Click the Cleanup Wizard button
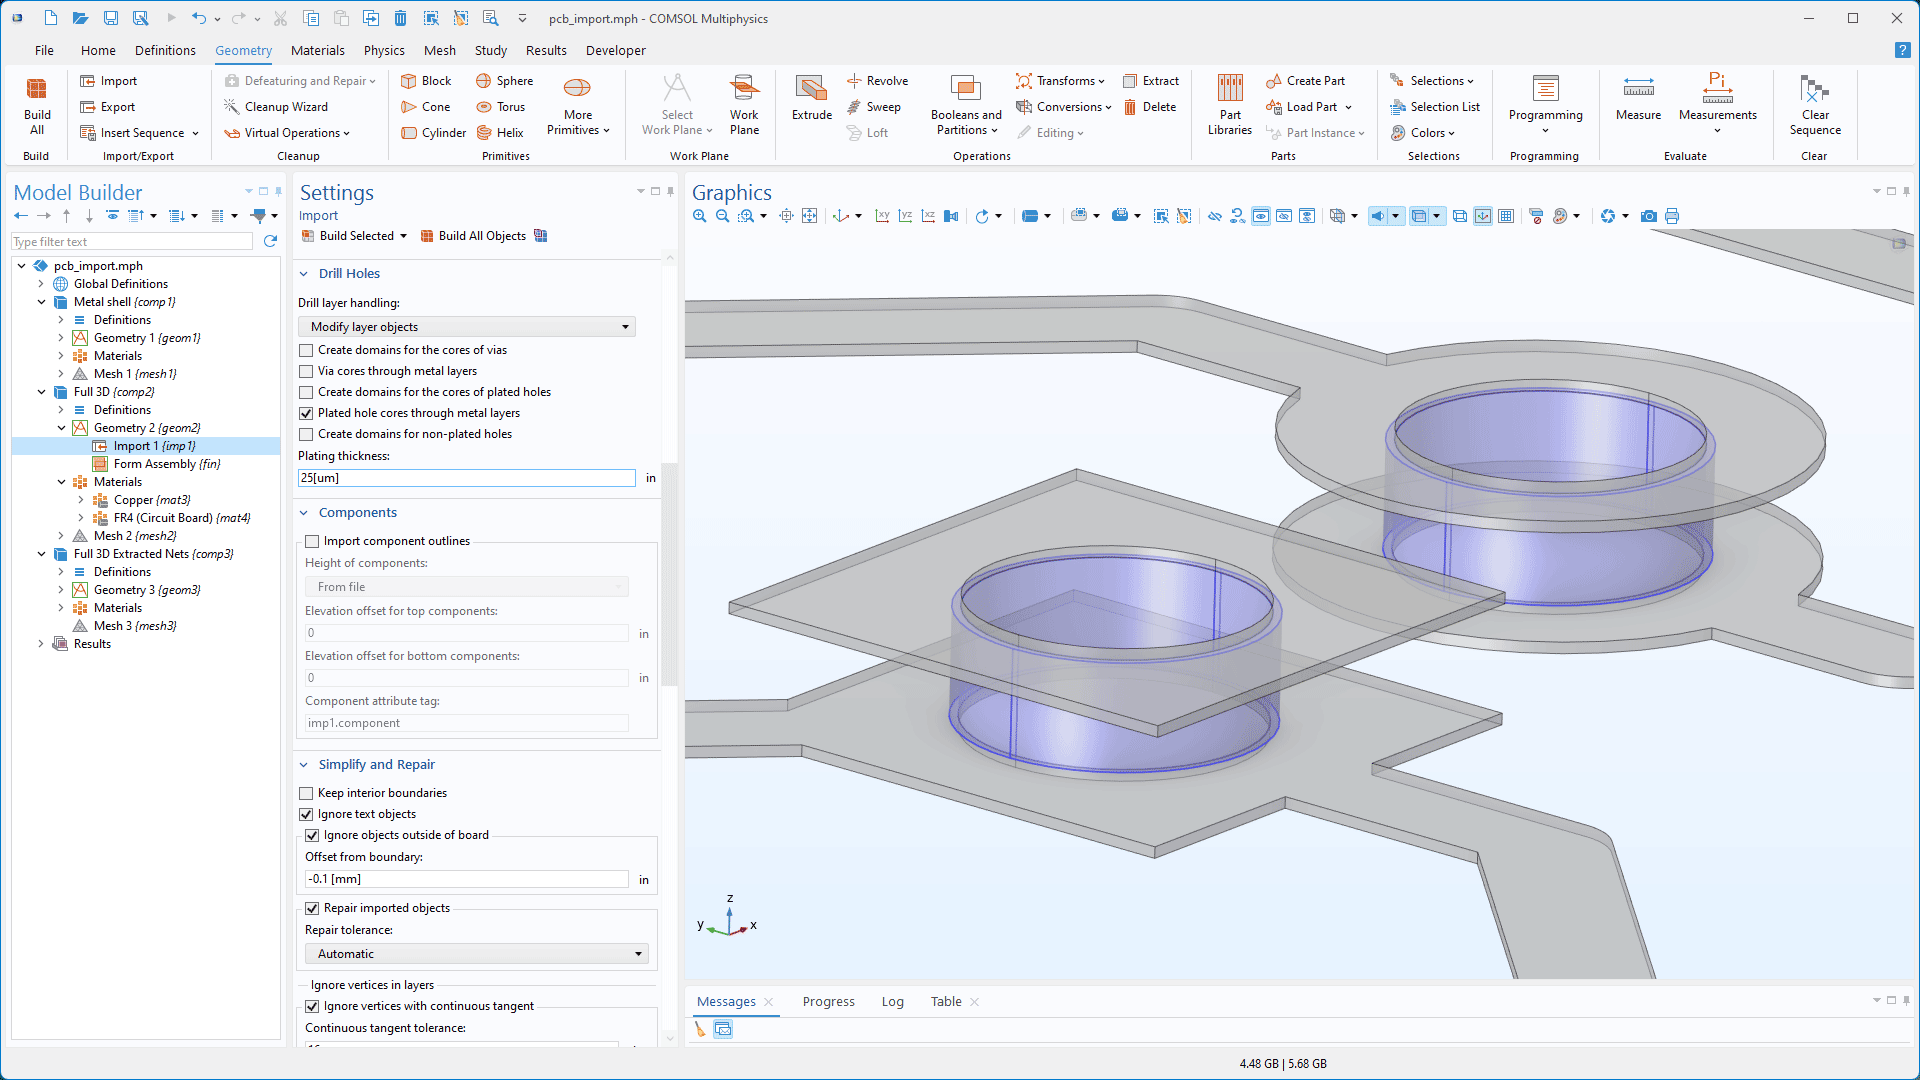This screenshot has width=1920, height=1080. 276,107
